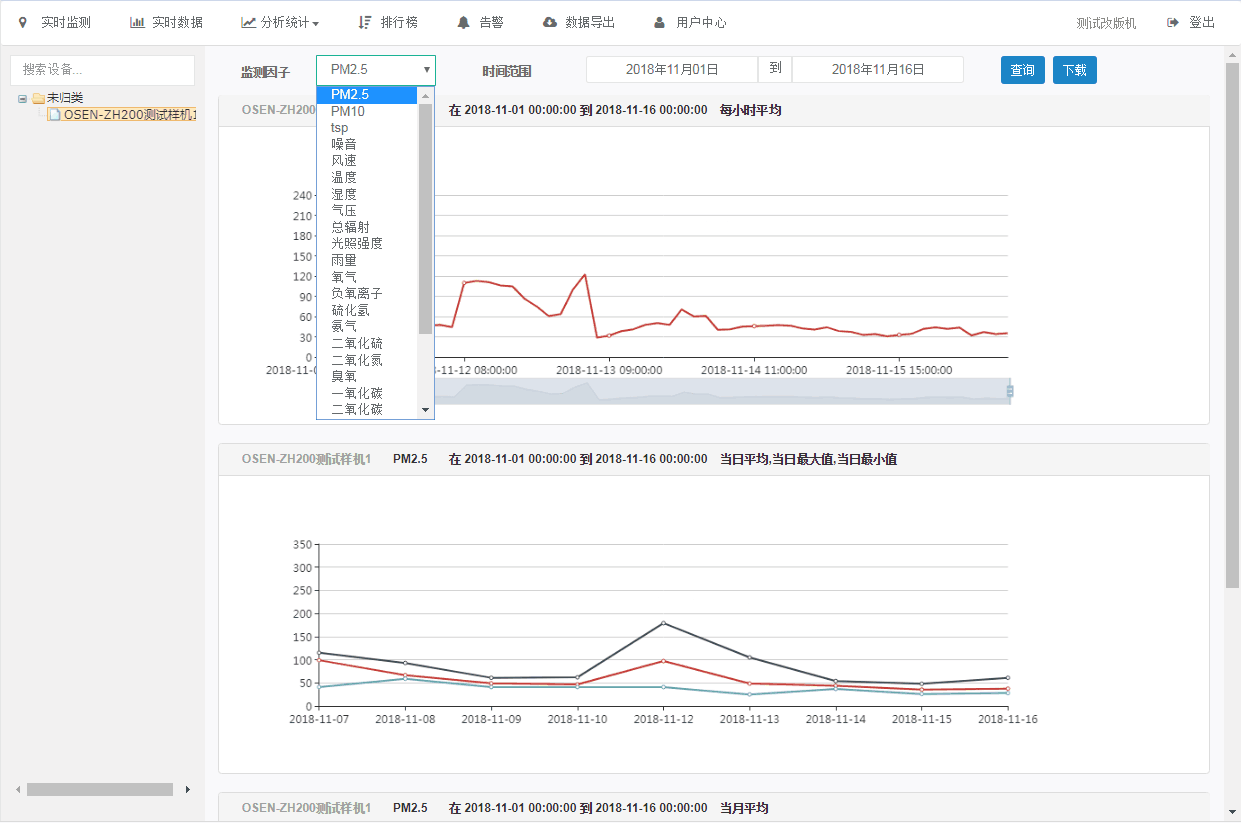The height and width of the screenshot is (823, 1241).
Task: Click the 搜索设备 search field
Action: (x=102, y=70)
